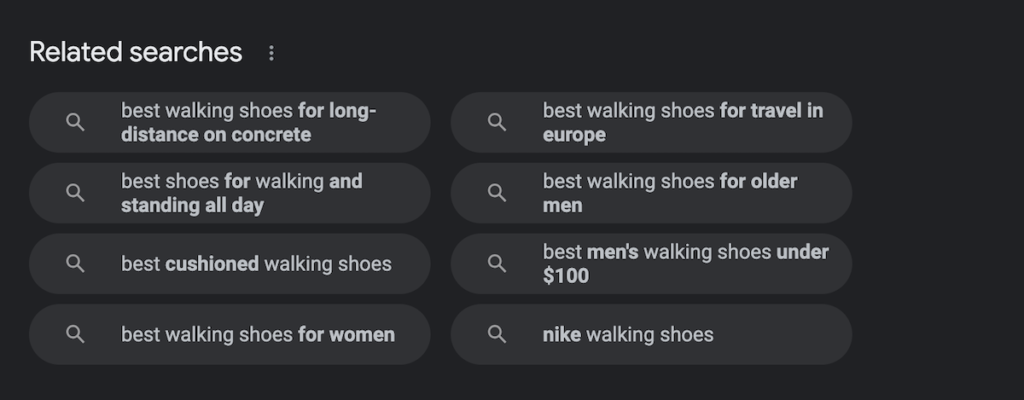This screenshot has height=400, width=1024.
Task: Click the 'Related searches' heading
Action: coord(136,52)
